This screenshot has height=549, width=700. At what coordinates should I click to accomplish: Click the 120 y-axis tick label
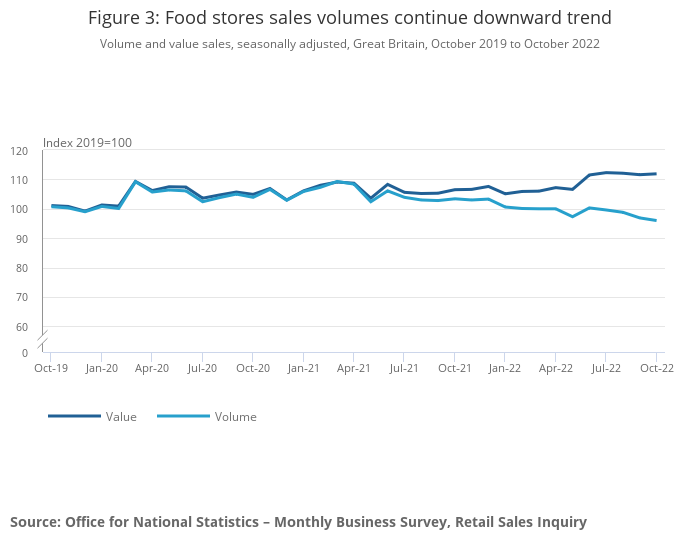[x=19, y=151]
